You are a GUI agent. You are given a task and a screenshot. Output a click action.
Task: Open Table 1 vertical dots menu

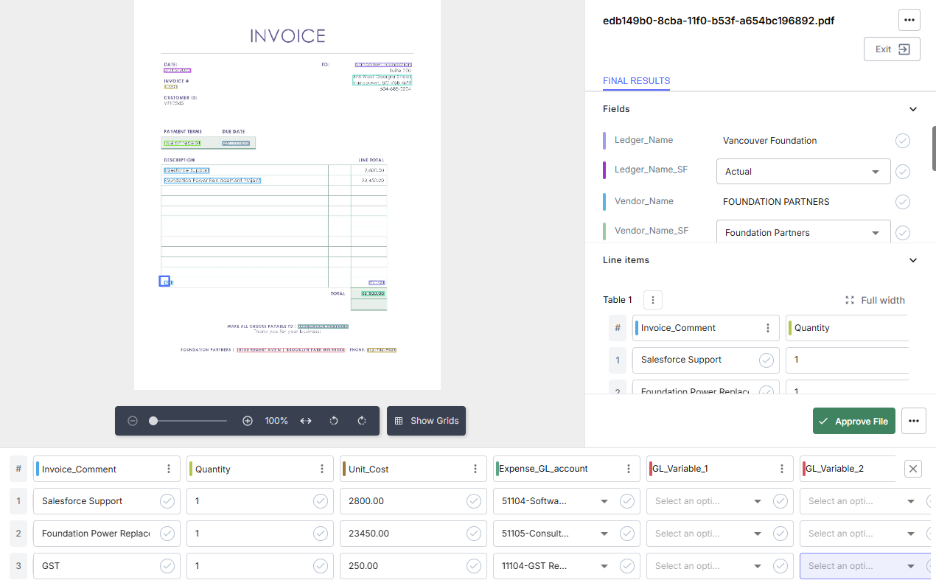(x=652, y=300)
